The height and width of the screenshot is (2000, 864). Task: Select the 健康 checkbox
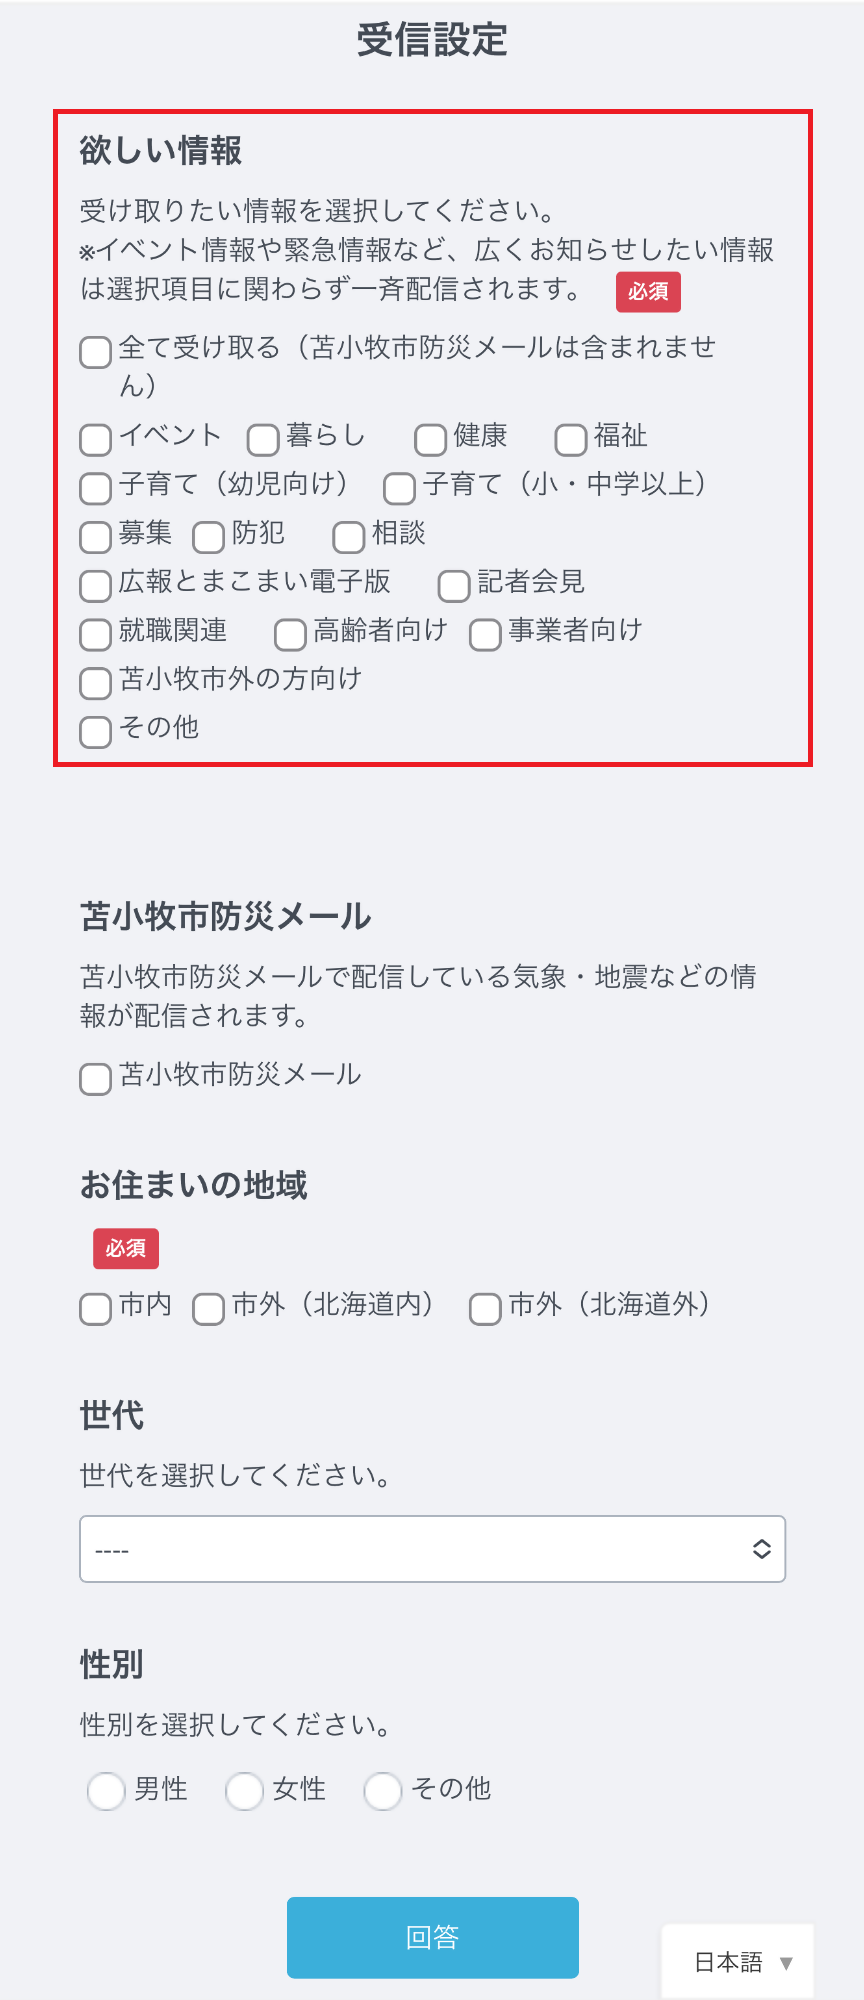(x=430, y=440)
